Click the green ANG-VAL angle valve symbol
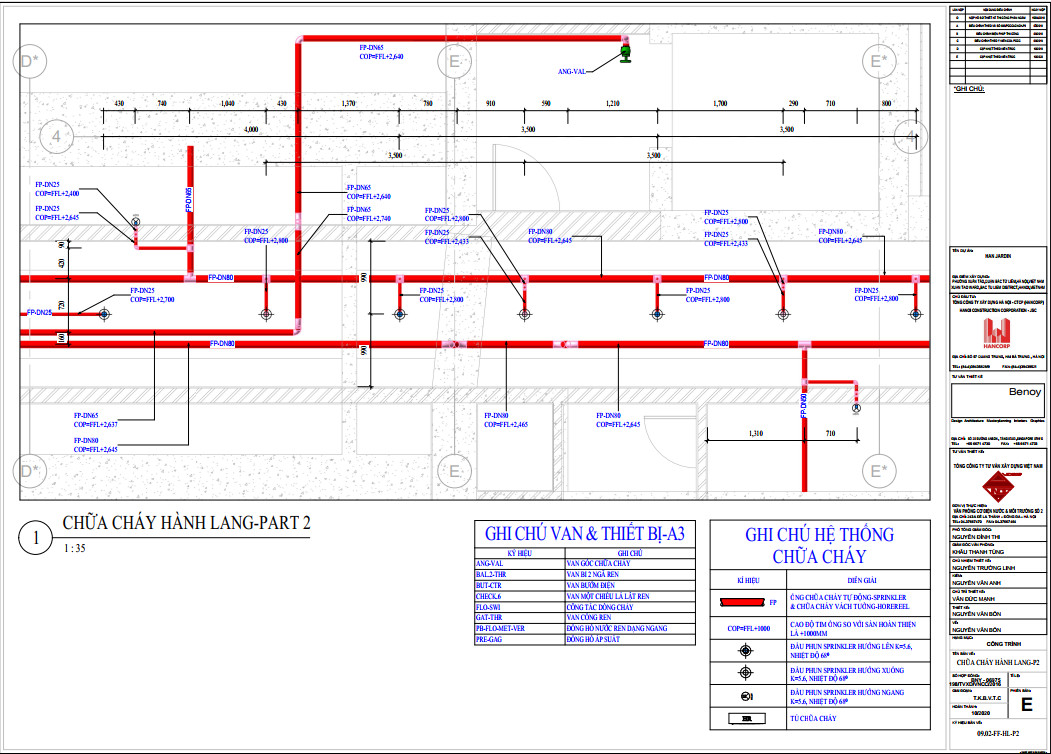This screenshot has width=1051, height=754. click(x=627, y=53)
